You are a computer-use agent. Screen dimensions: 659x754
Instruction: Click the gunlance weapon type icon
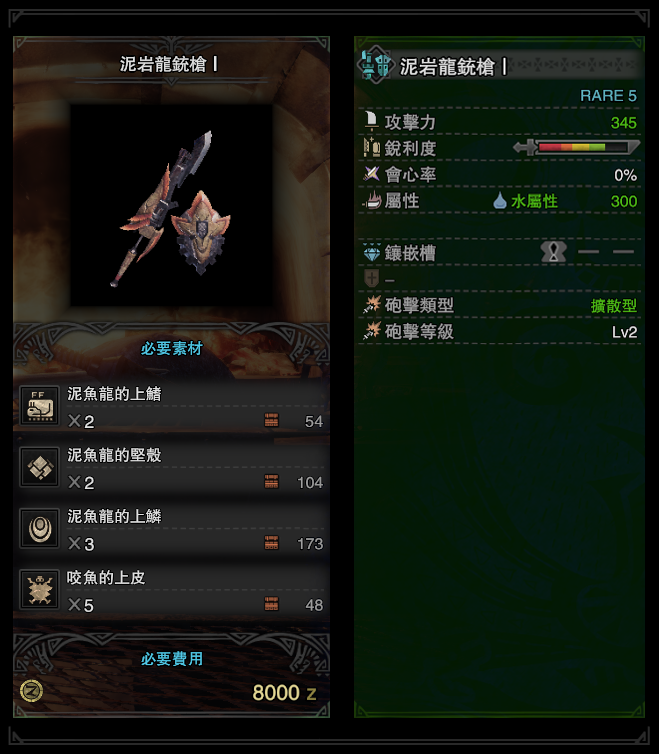point(376,64)
